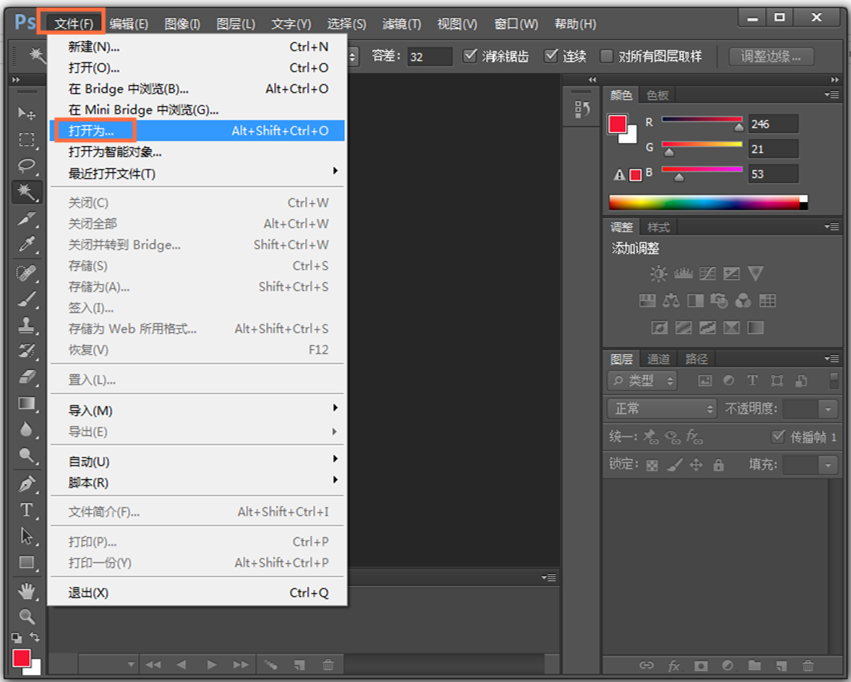Open the 不透明度 opacity dropdown
This screenshot has width=851, height=682.
[828, 409]
